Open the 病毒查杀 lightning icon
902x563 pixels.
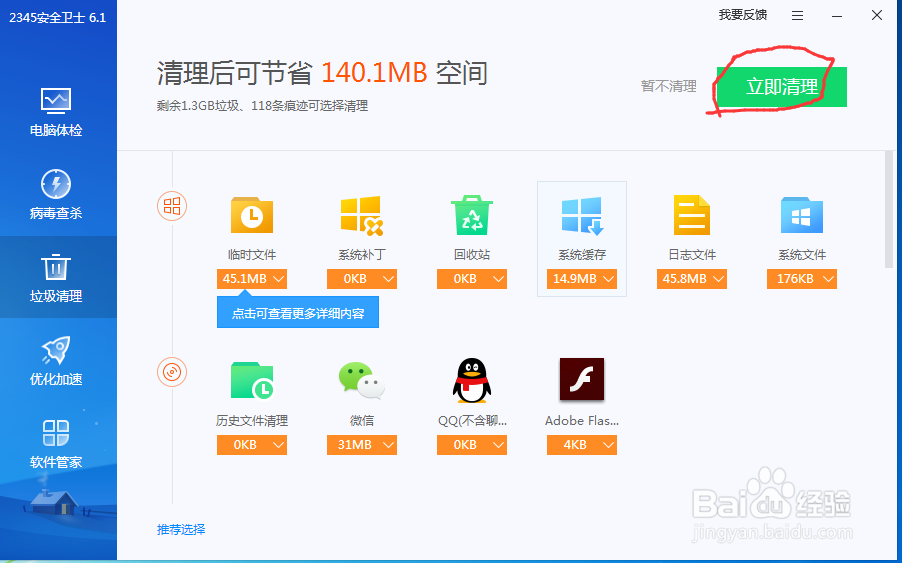click(56, 184)
